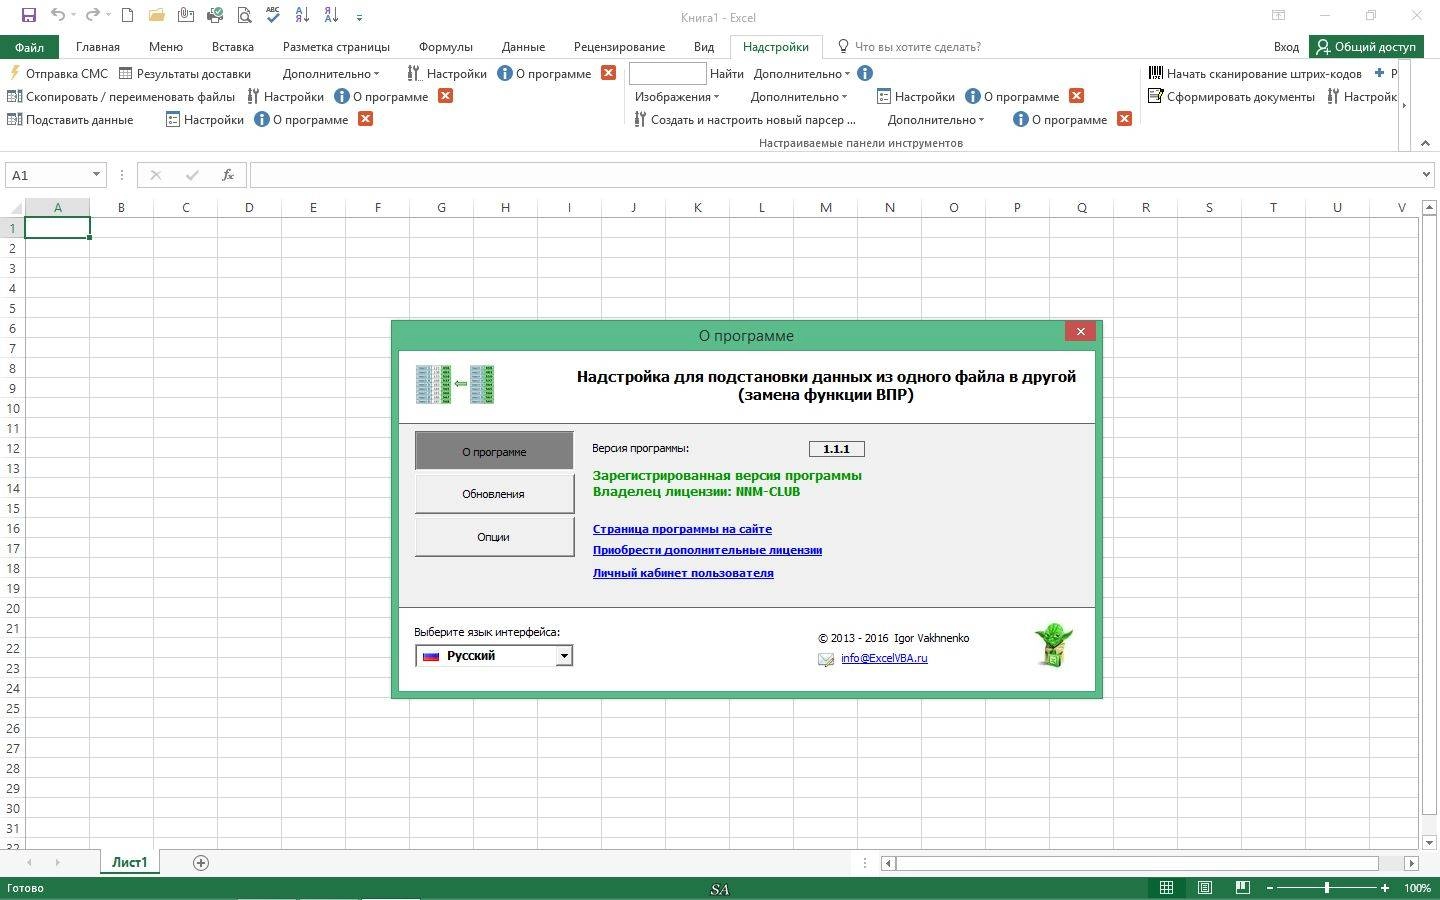The width and height of the screenshot is (1440, 900).
Task: Open Страница программы на сайте link
Action: (682, 529)
